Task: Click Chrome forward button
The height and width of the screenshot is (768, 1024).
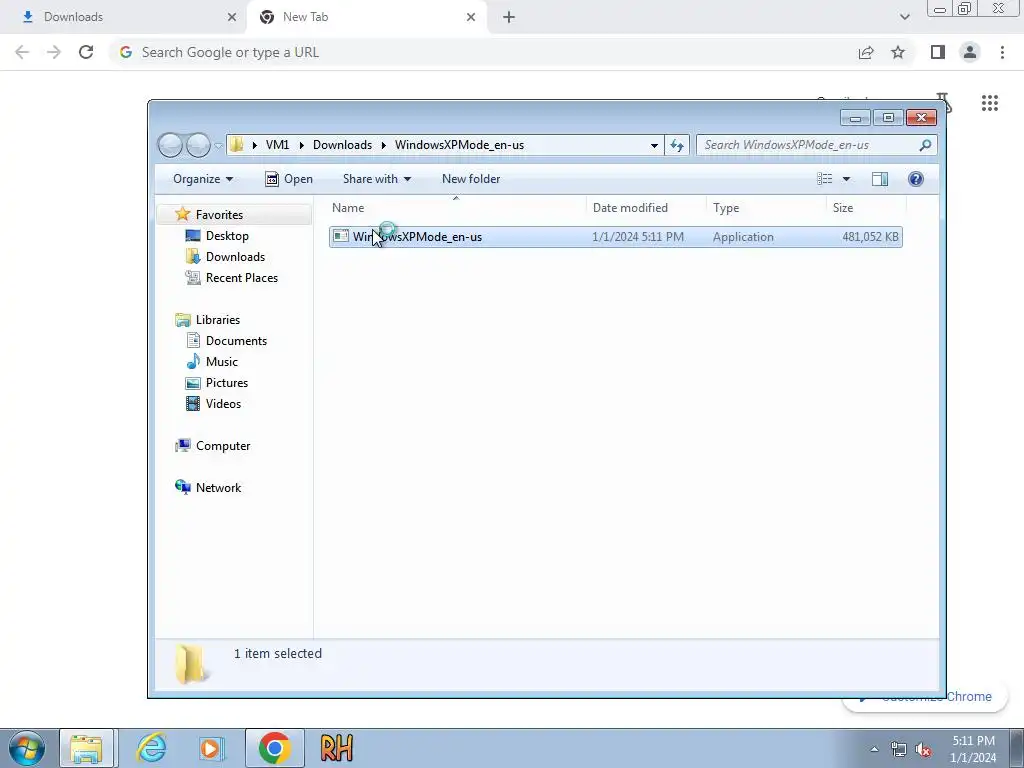Action: pos(54,52)
